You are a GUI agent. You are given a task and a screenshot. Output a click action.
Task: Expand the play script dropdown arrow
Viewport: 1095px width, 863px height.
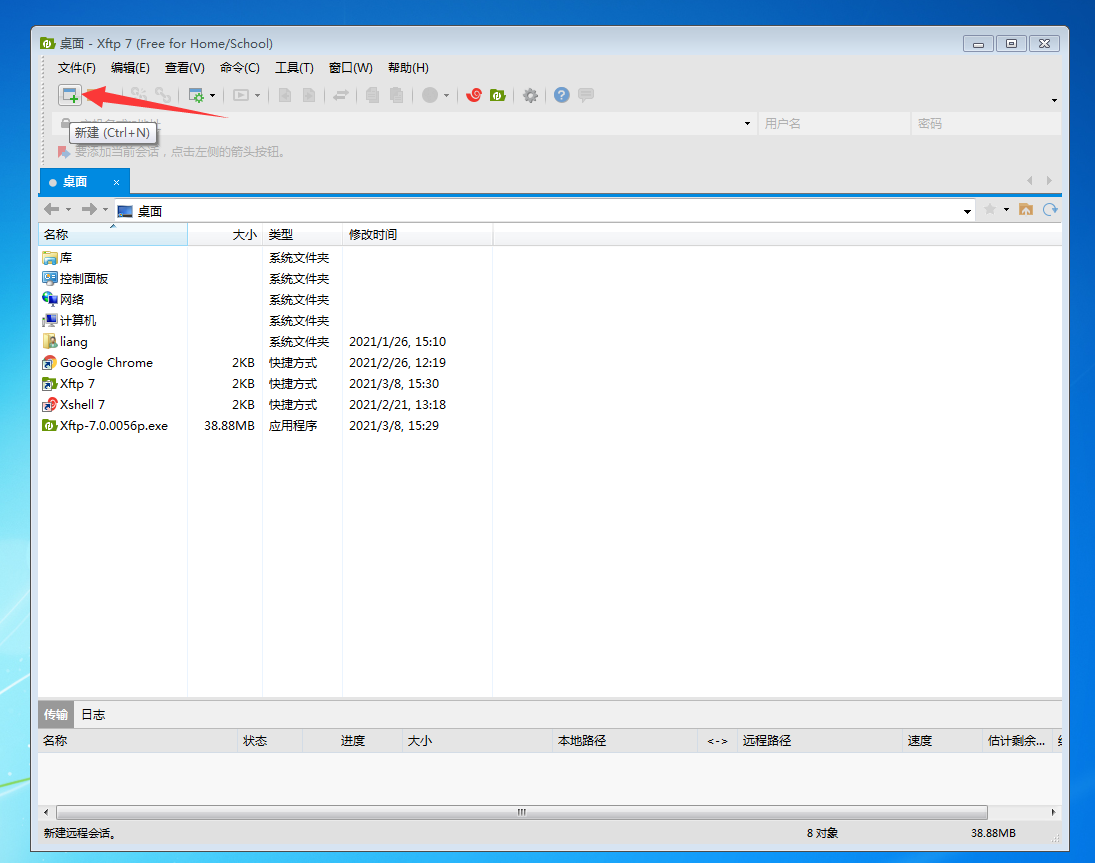pyautogui.click(x=258, y=96)
